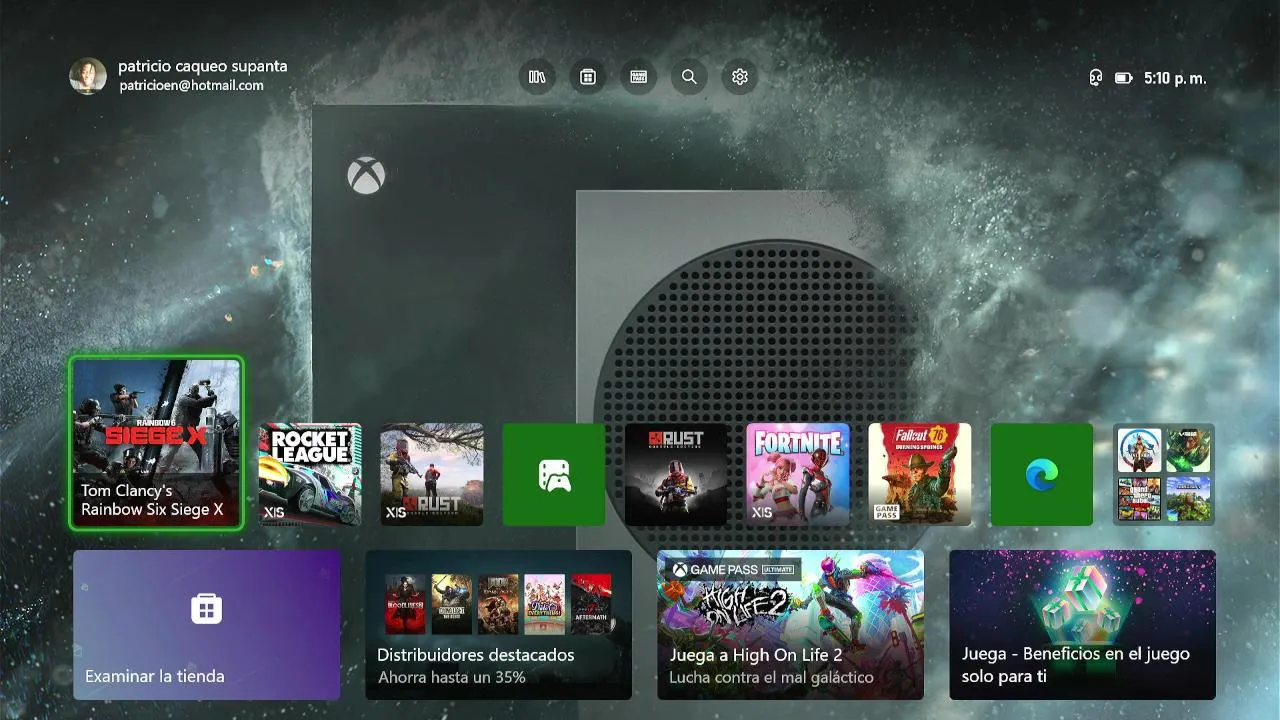The image size is (1280, 720).
Task: Launch Tom Clancy's Rainbow Six Siege X tile
Action: tap(156, 443)
